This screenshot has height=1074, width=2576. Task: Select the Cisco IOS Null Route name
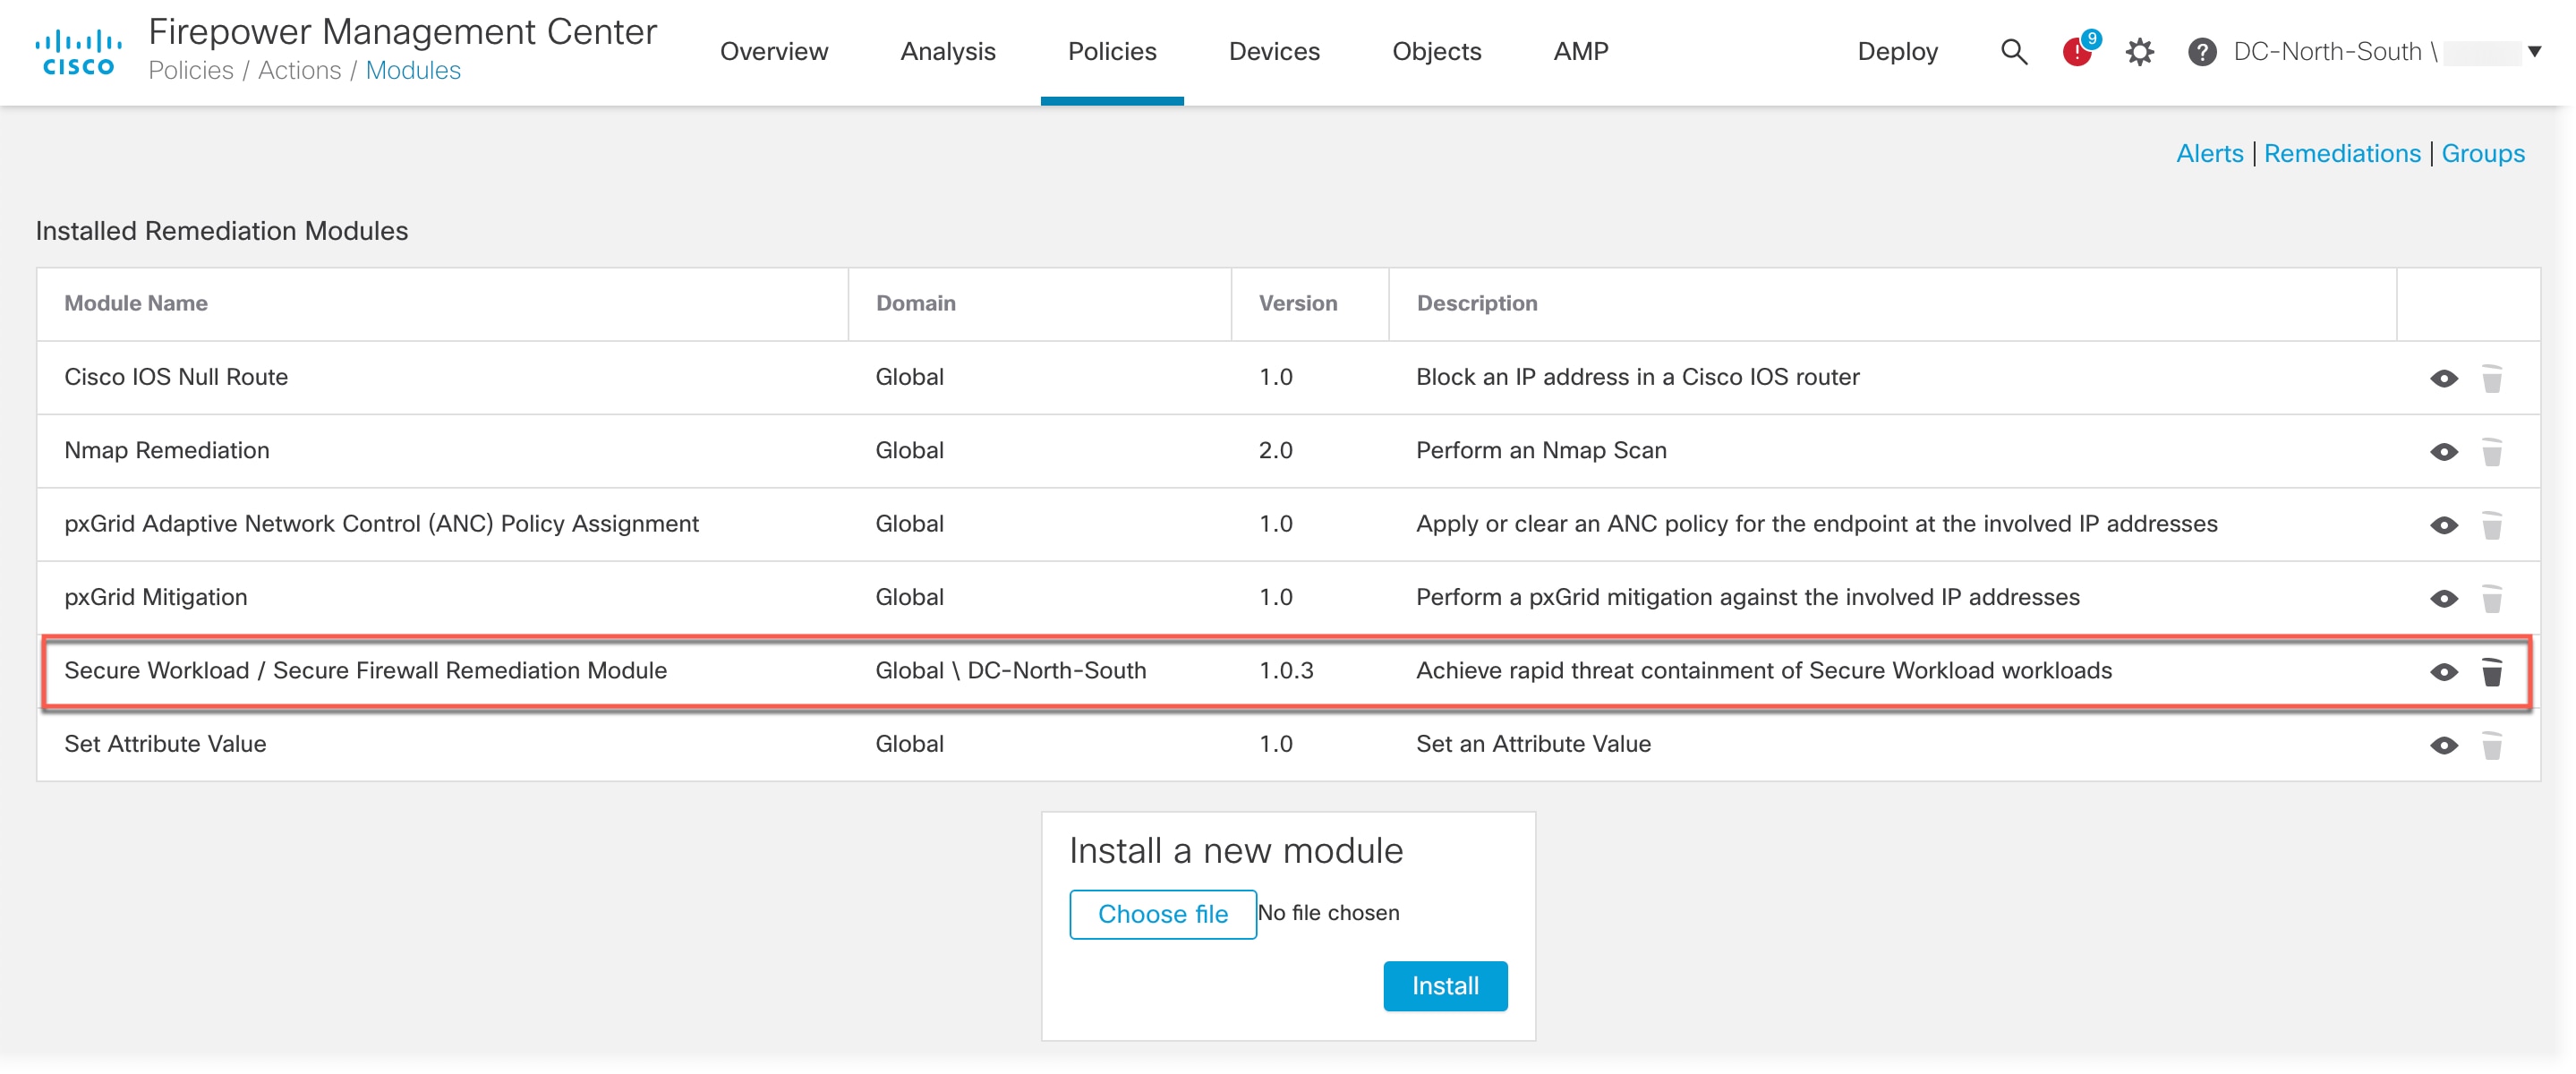coord(176,377)
